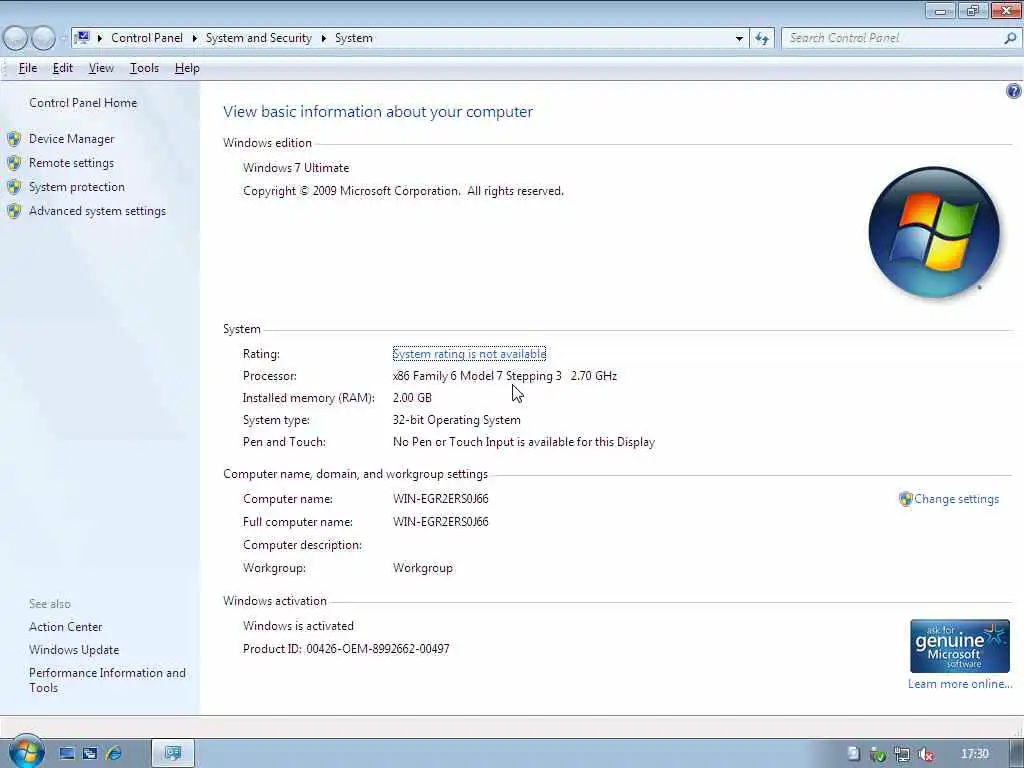Click the 2.00 GB installed memory value

412,398
